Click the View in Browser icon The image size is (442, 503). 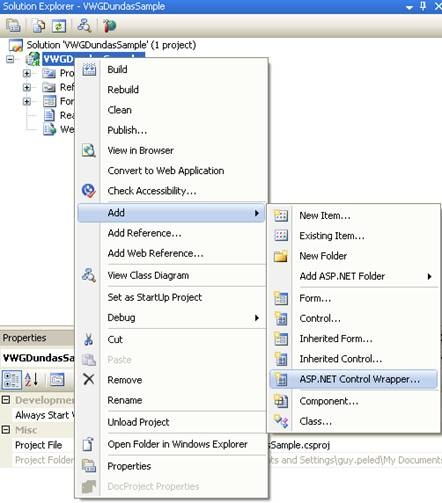pyautogui.click(x=89, y=150)
